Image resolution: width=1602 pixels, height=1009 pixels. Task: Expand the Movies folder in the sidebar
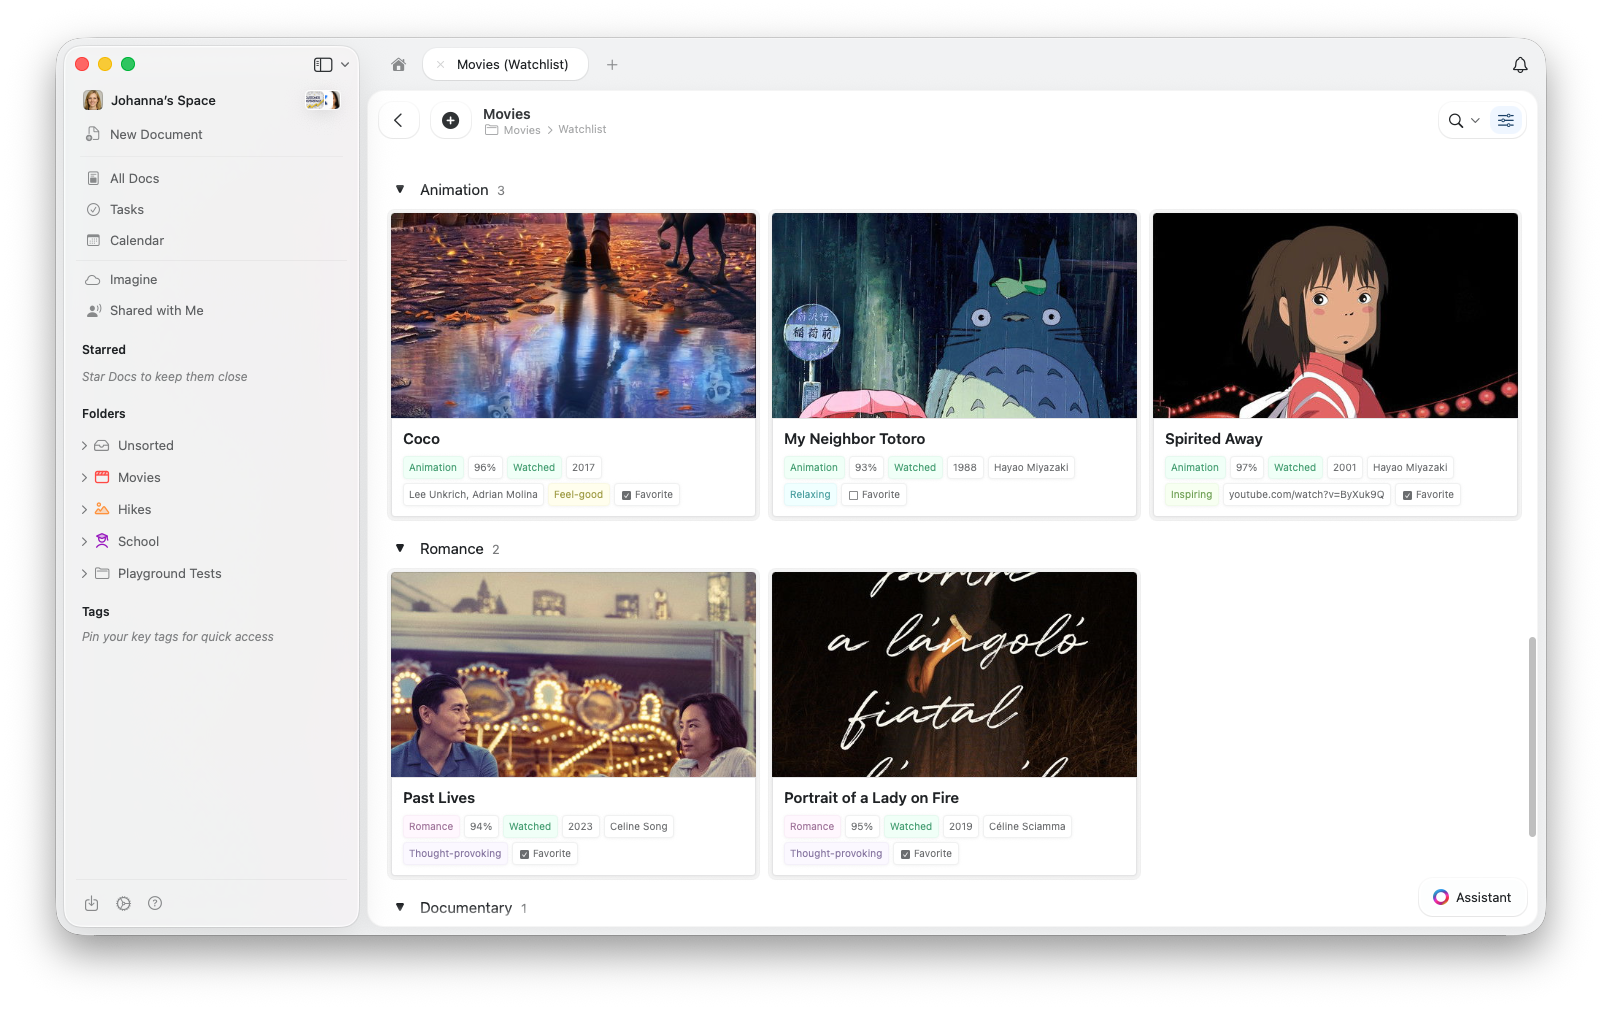(85, 477)
